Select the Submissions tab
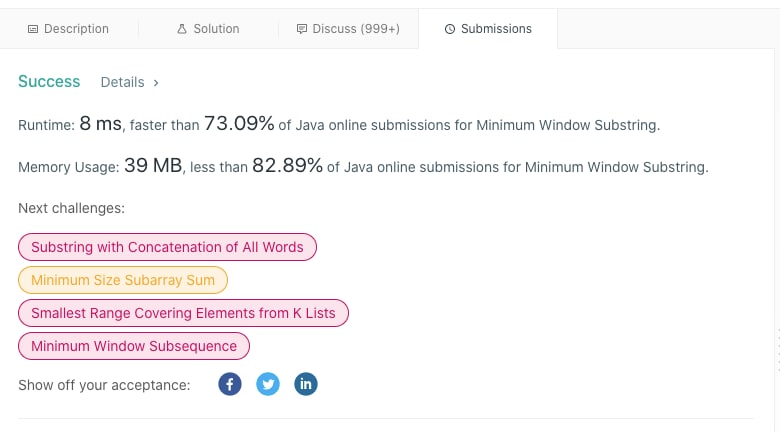 488,29
